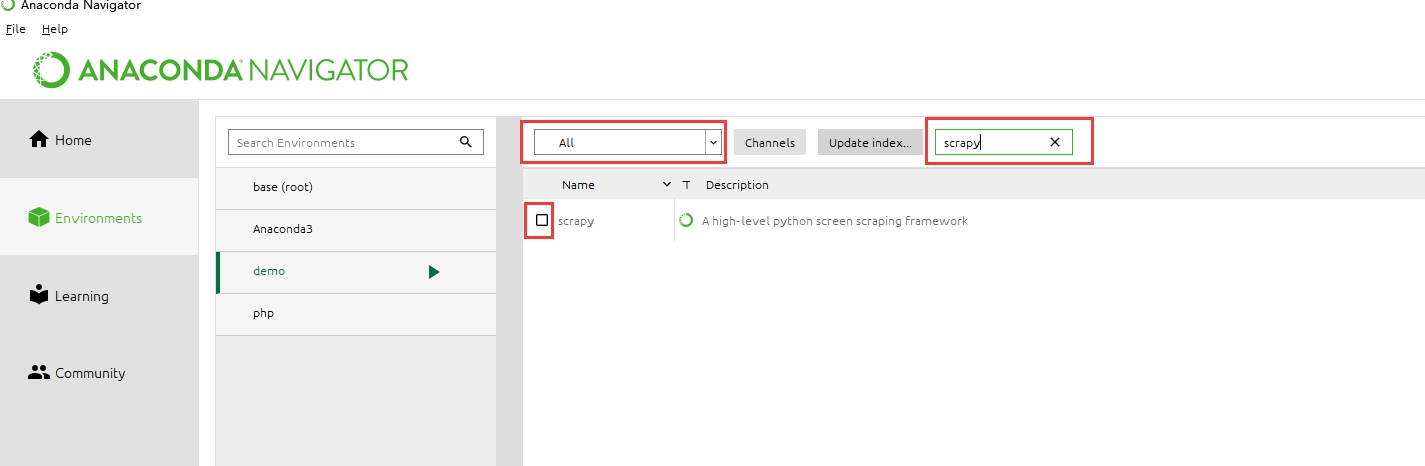This screenshot has height=466, width=1425.
Task: Open the File menu
Action: (x=15, y=29)
